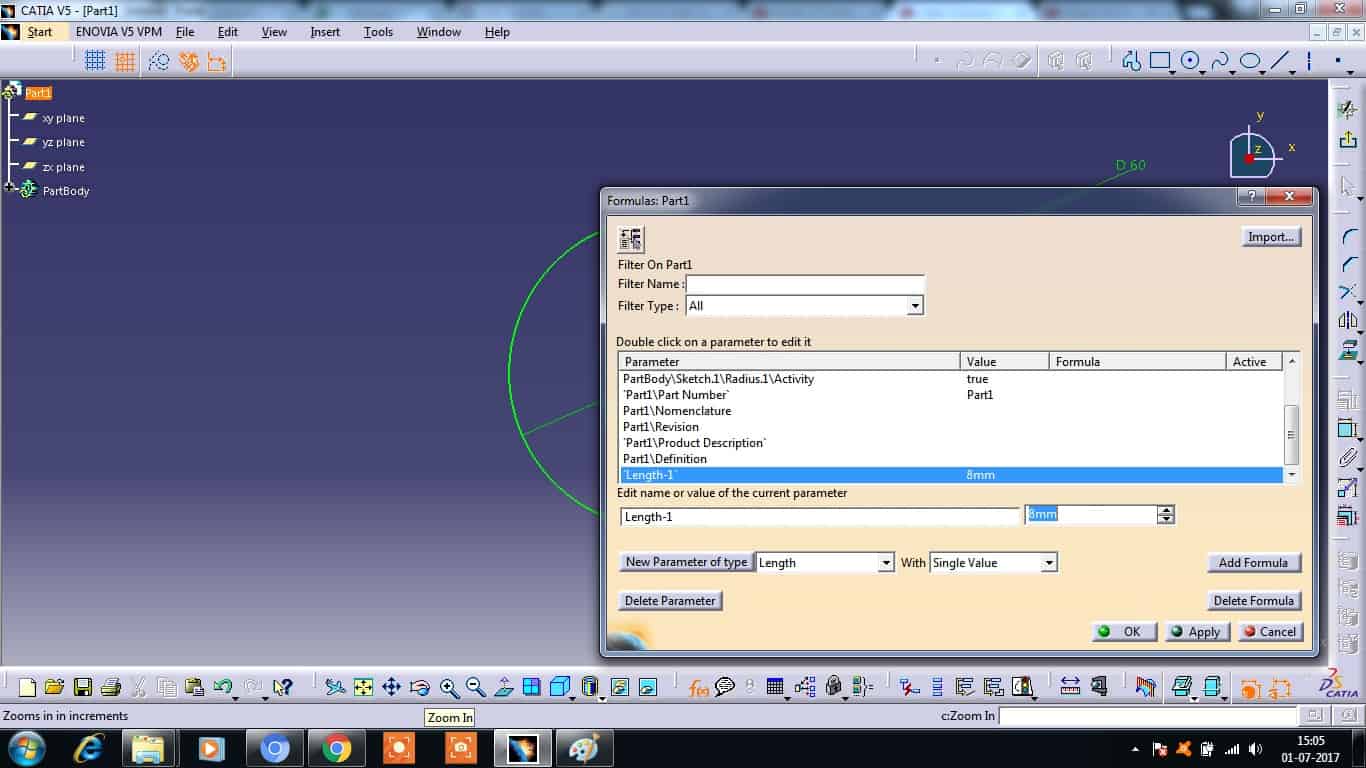Open the Line tool flyout arrow

1293,71
